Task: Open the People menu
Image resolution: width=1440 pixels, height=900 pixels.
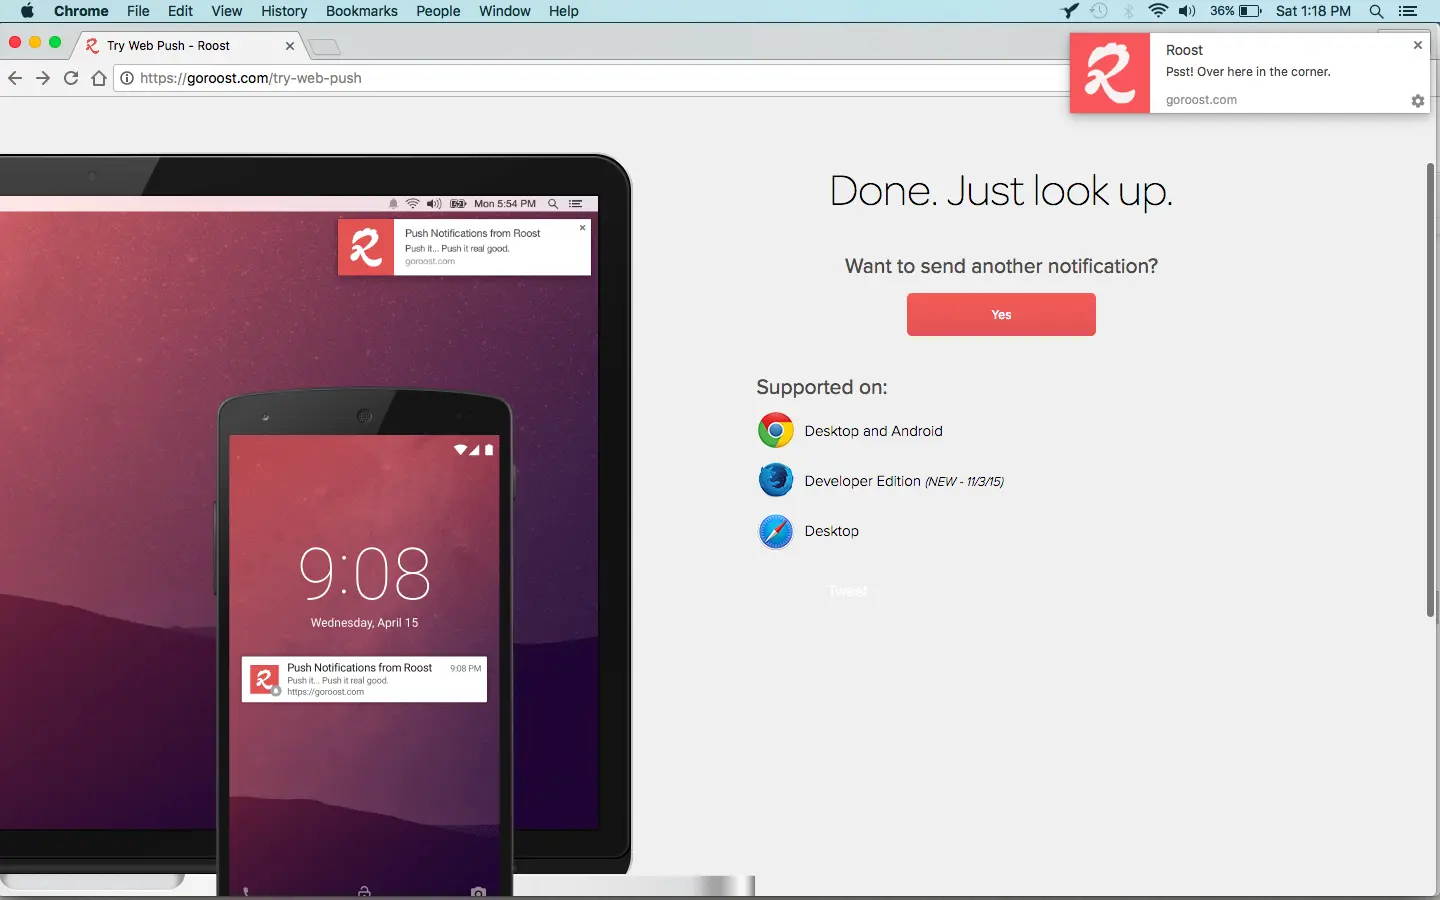Action: pos(438,11)
